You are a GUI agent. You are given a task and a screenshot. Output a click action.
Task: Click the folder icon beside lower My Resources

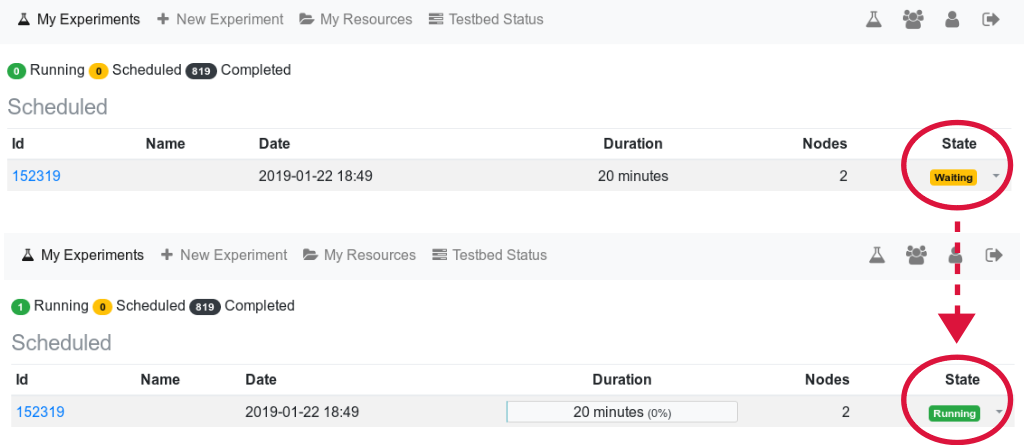310,255
